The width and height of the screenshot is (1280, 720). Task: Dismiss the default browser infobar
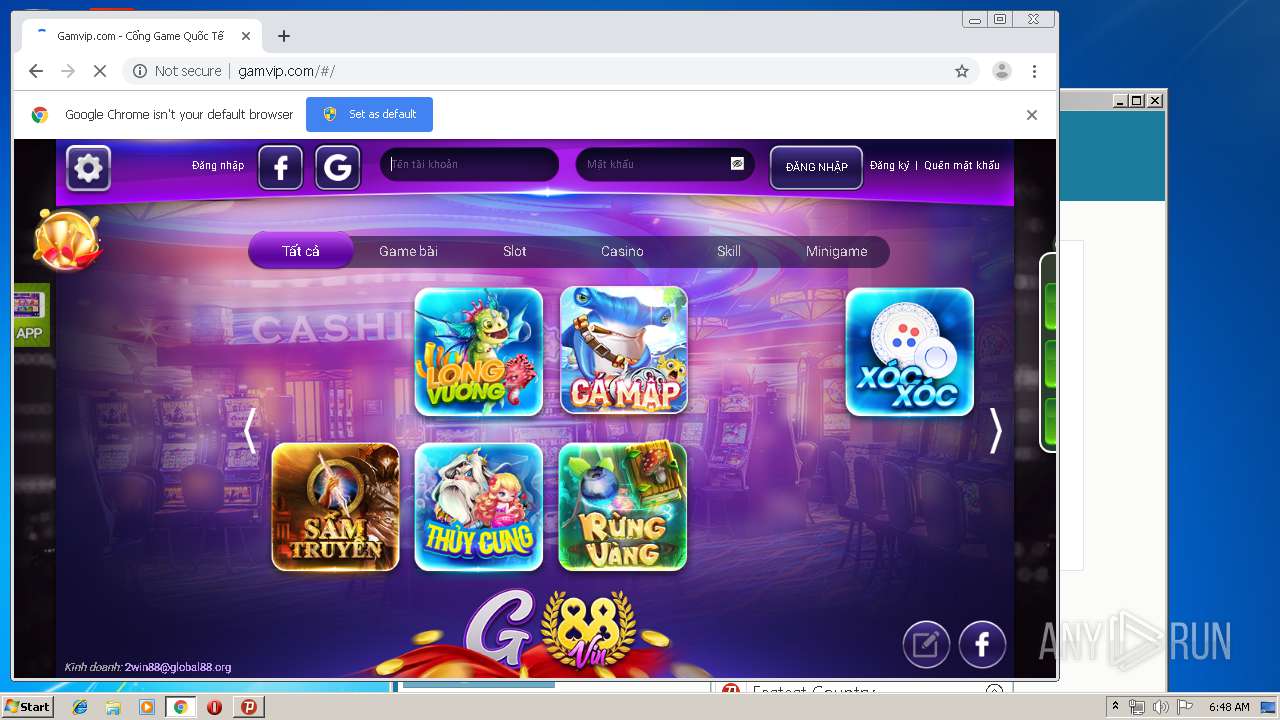1032,115
